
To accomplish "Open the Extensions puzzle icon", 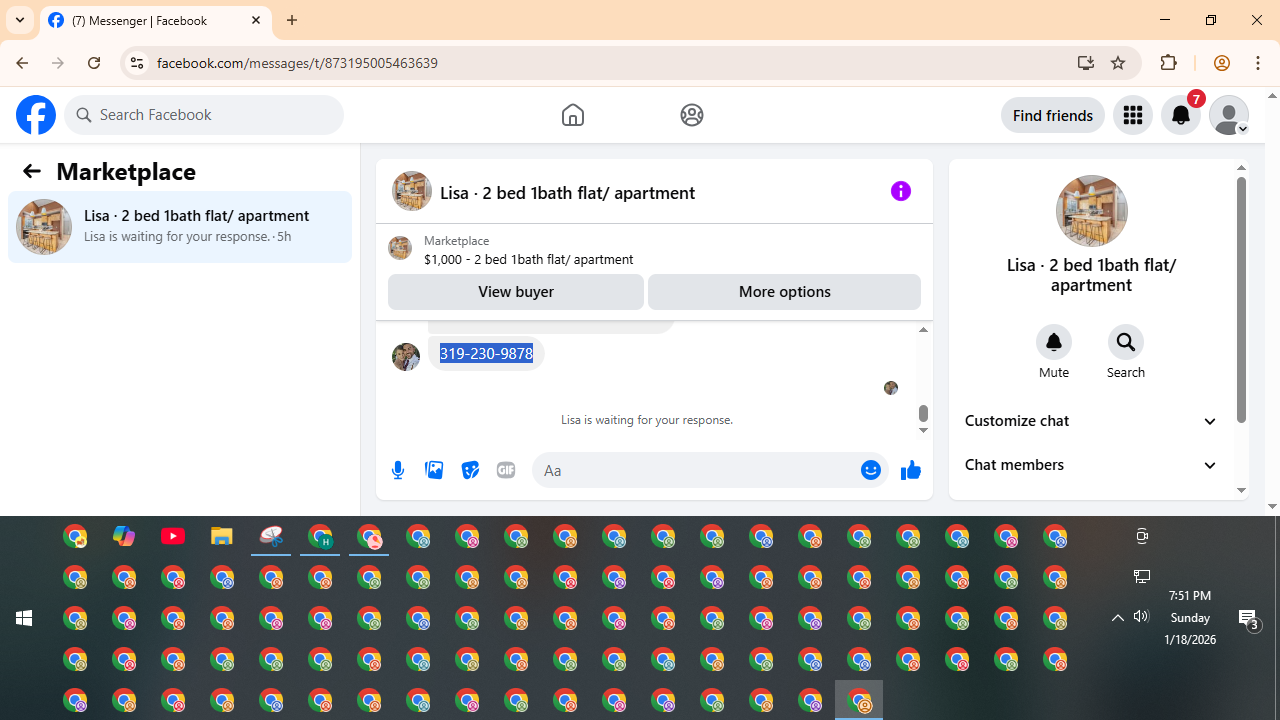I will point(1169,63).
